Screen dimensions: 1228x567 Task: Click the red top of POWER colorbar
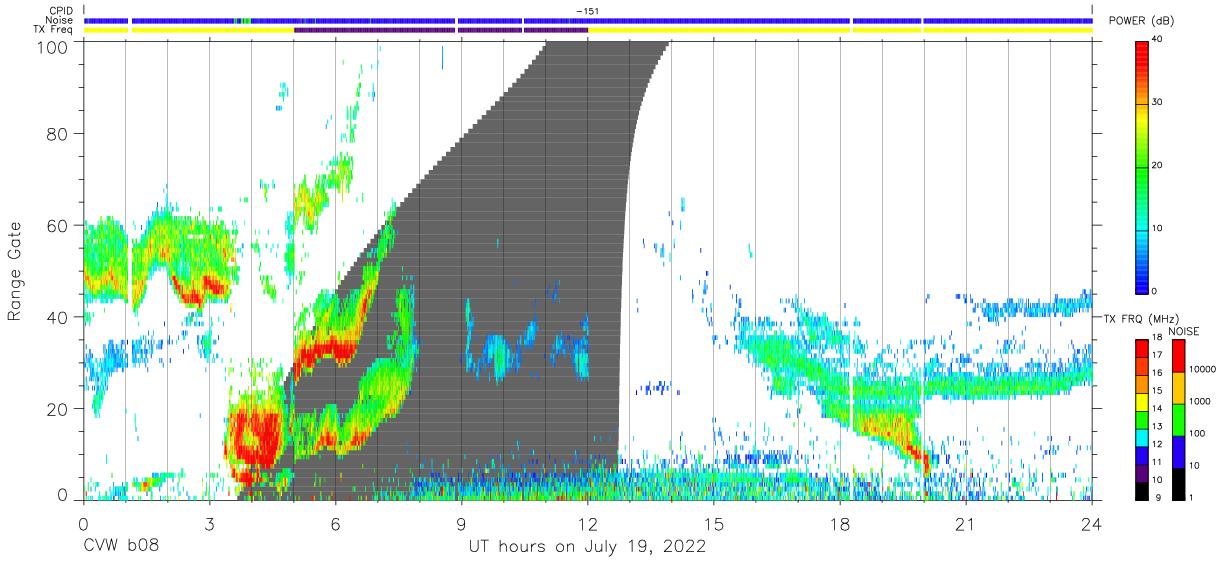[1142, 55]
